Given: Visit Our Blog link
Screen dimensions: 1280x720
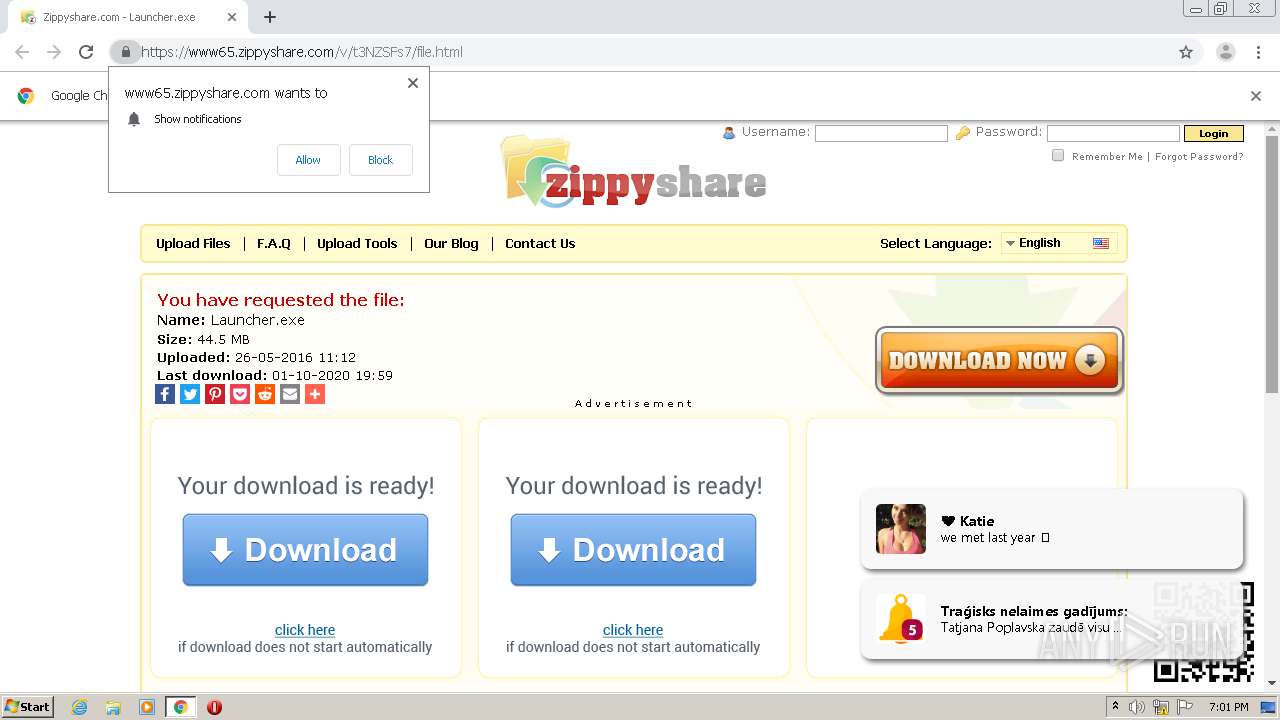Looking at the screenshot, I should click(451, 243).
